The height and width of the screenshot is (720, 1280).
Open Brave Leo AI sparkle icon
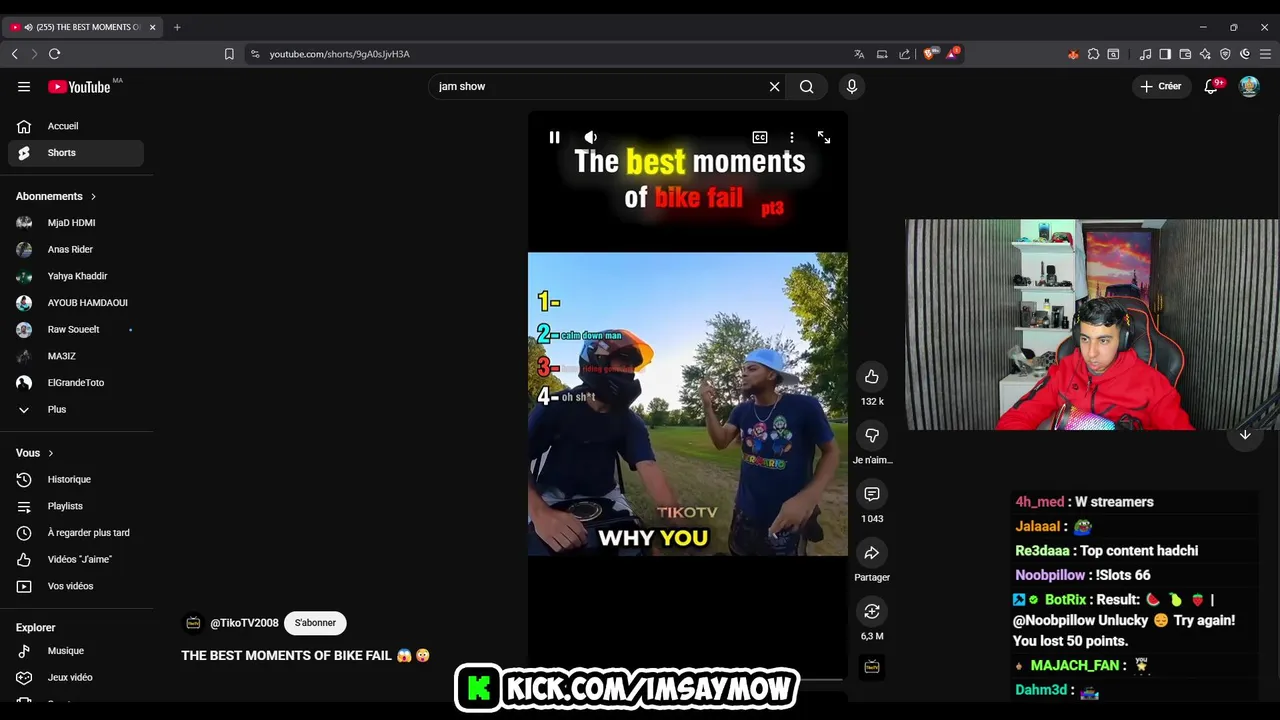point(1205,54)
